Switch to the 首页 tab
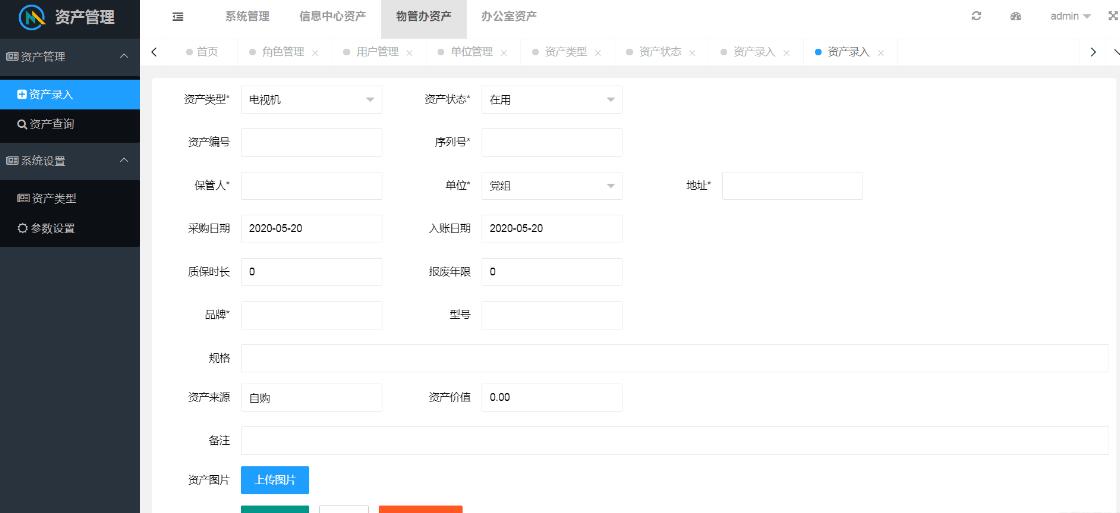 pyautogui.click(x=206, y=52)
